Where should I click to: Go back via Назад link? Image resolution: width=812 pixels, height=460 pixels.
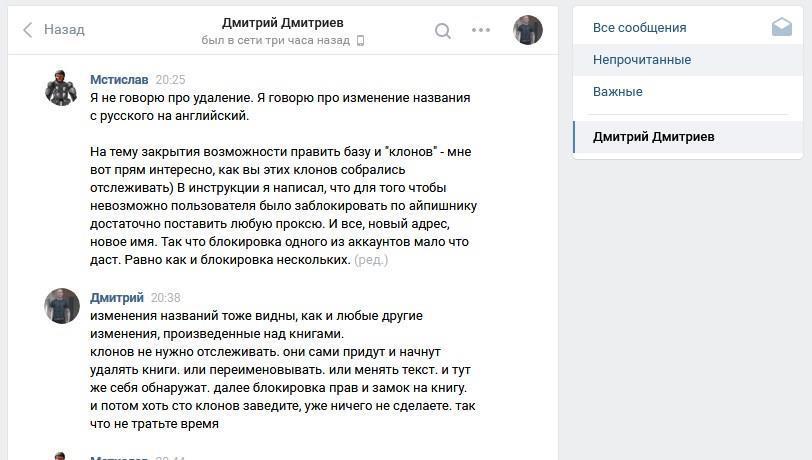pyautogui.click(x=64, y=30)
